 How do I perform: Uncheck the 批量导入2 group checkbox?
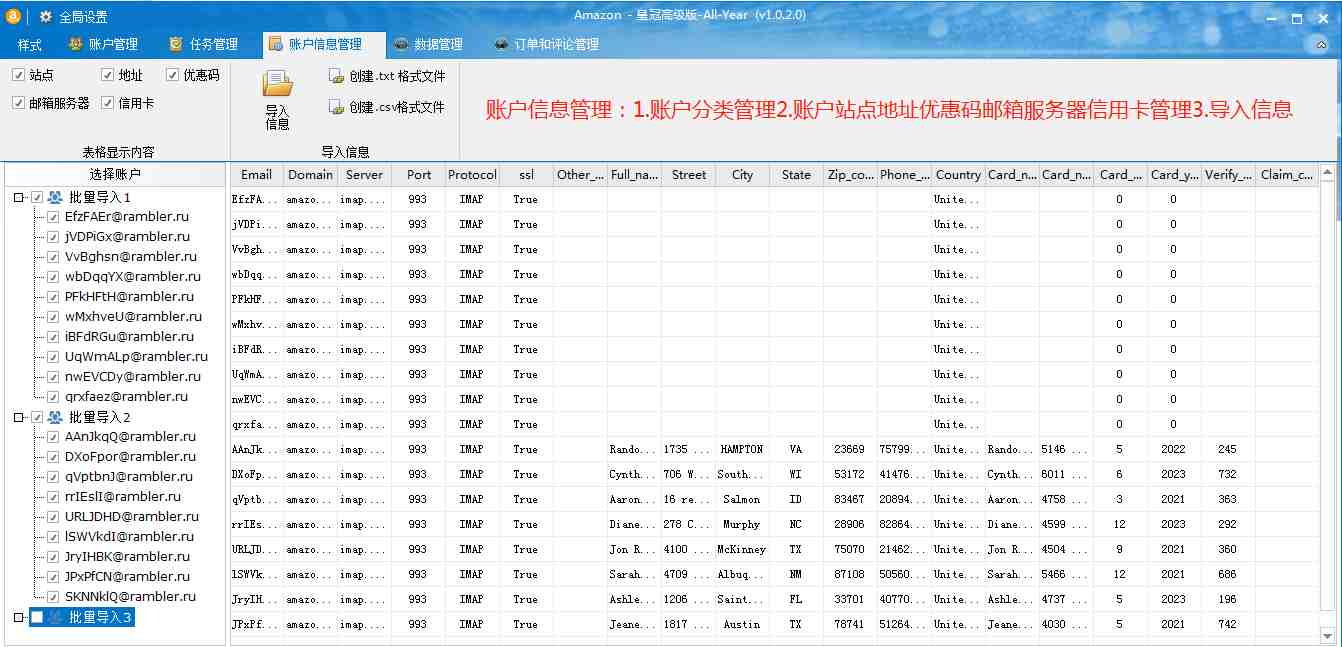pyautogui.click(x=37, y=418)
